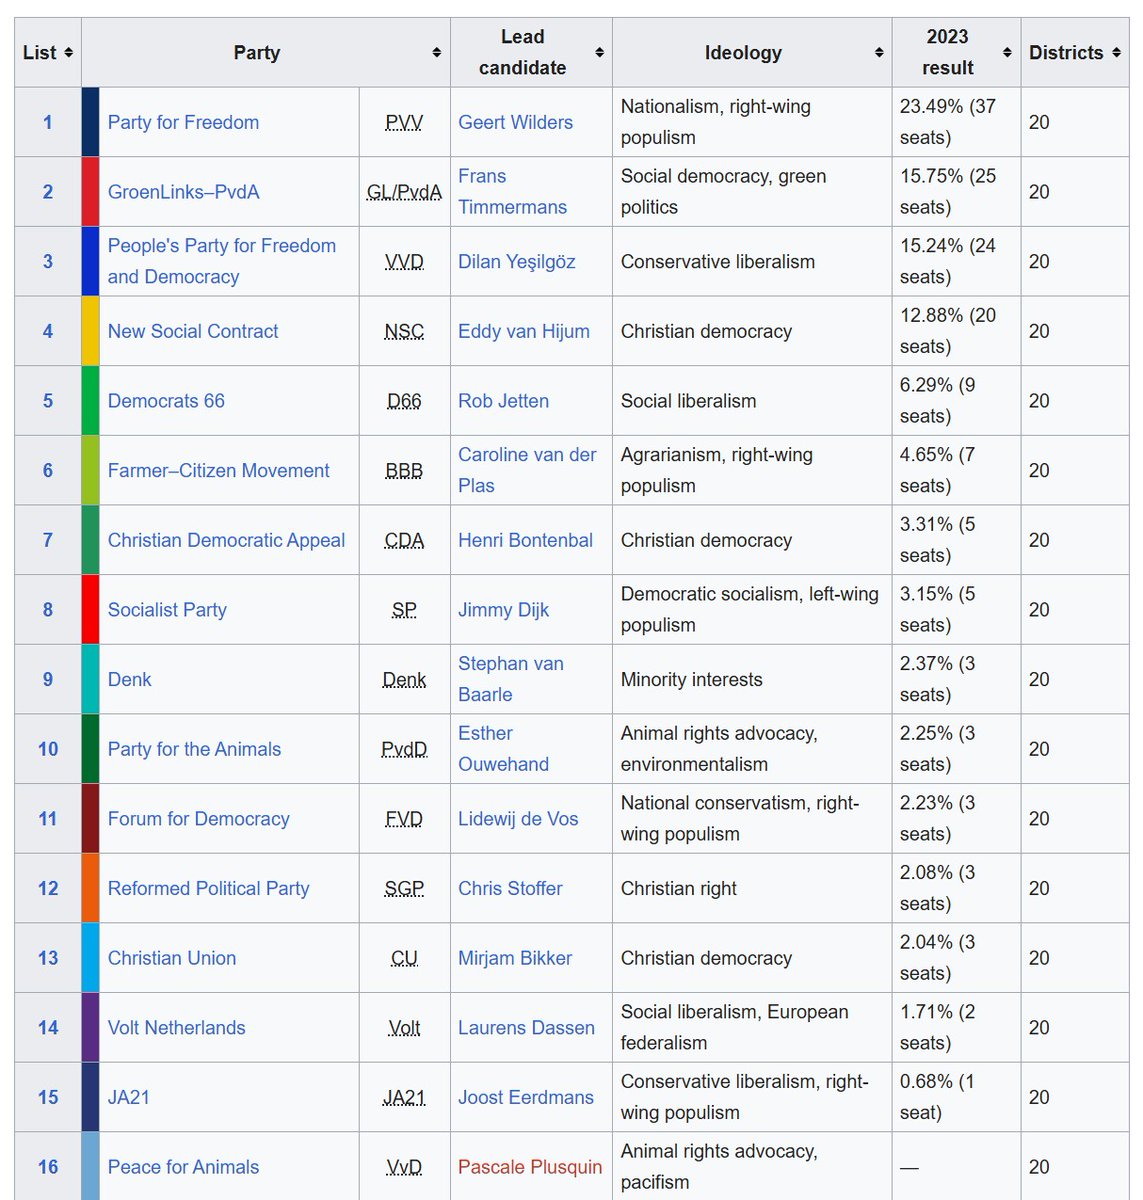The image size is (1143, 1200).
Task: Click New Social Contract yellow swatch
Action: click(90, 331)
